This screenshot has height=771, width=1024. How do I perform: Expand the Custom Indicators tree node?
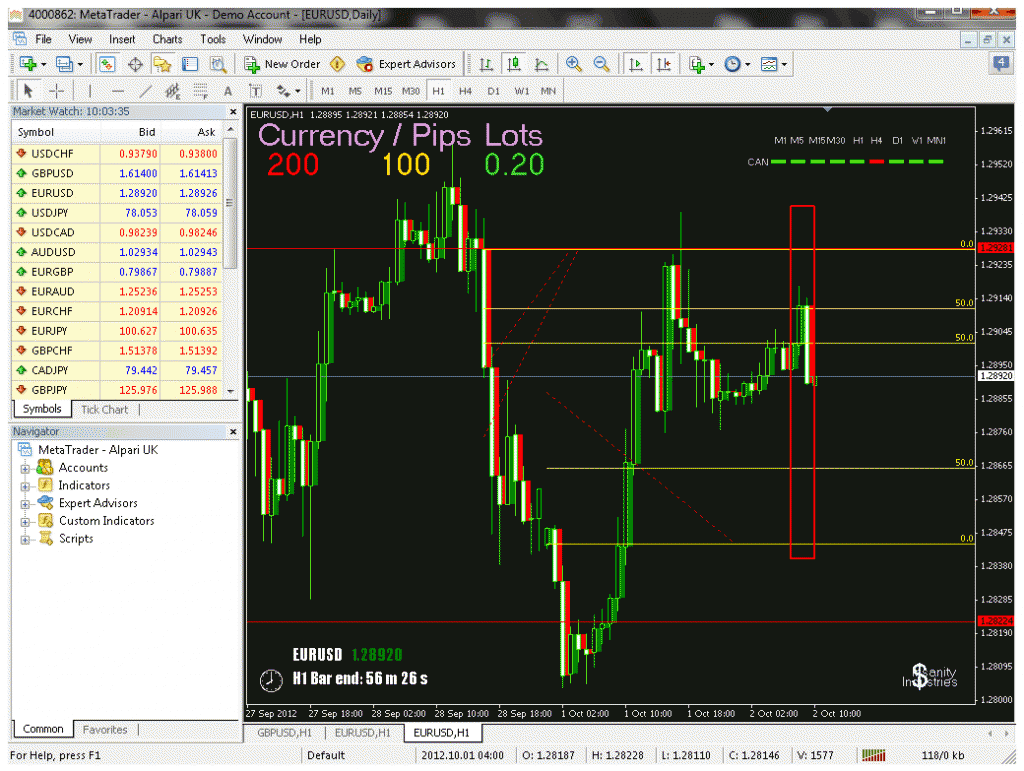point(25,521)
